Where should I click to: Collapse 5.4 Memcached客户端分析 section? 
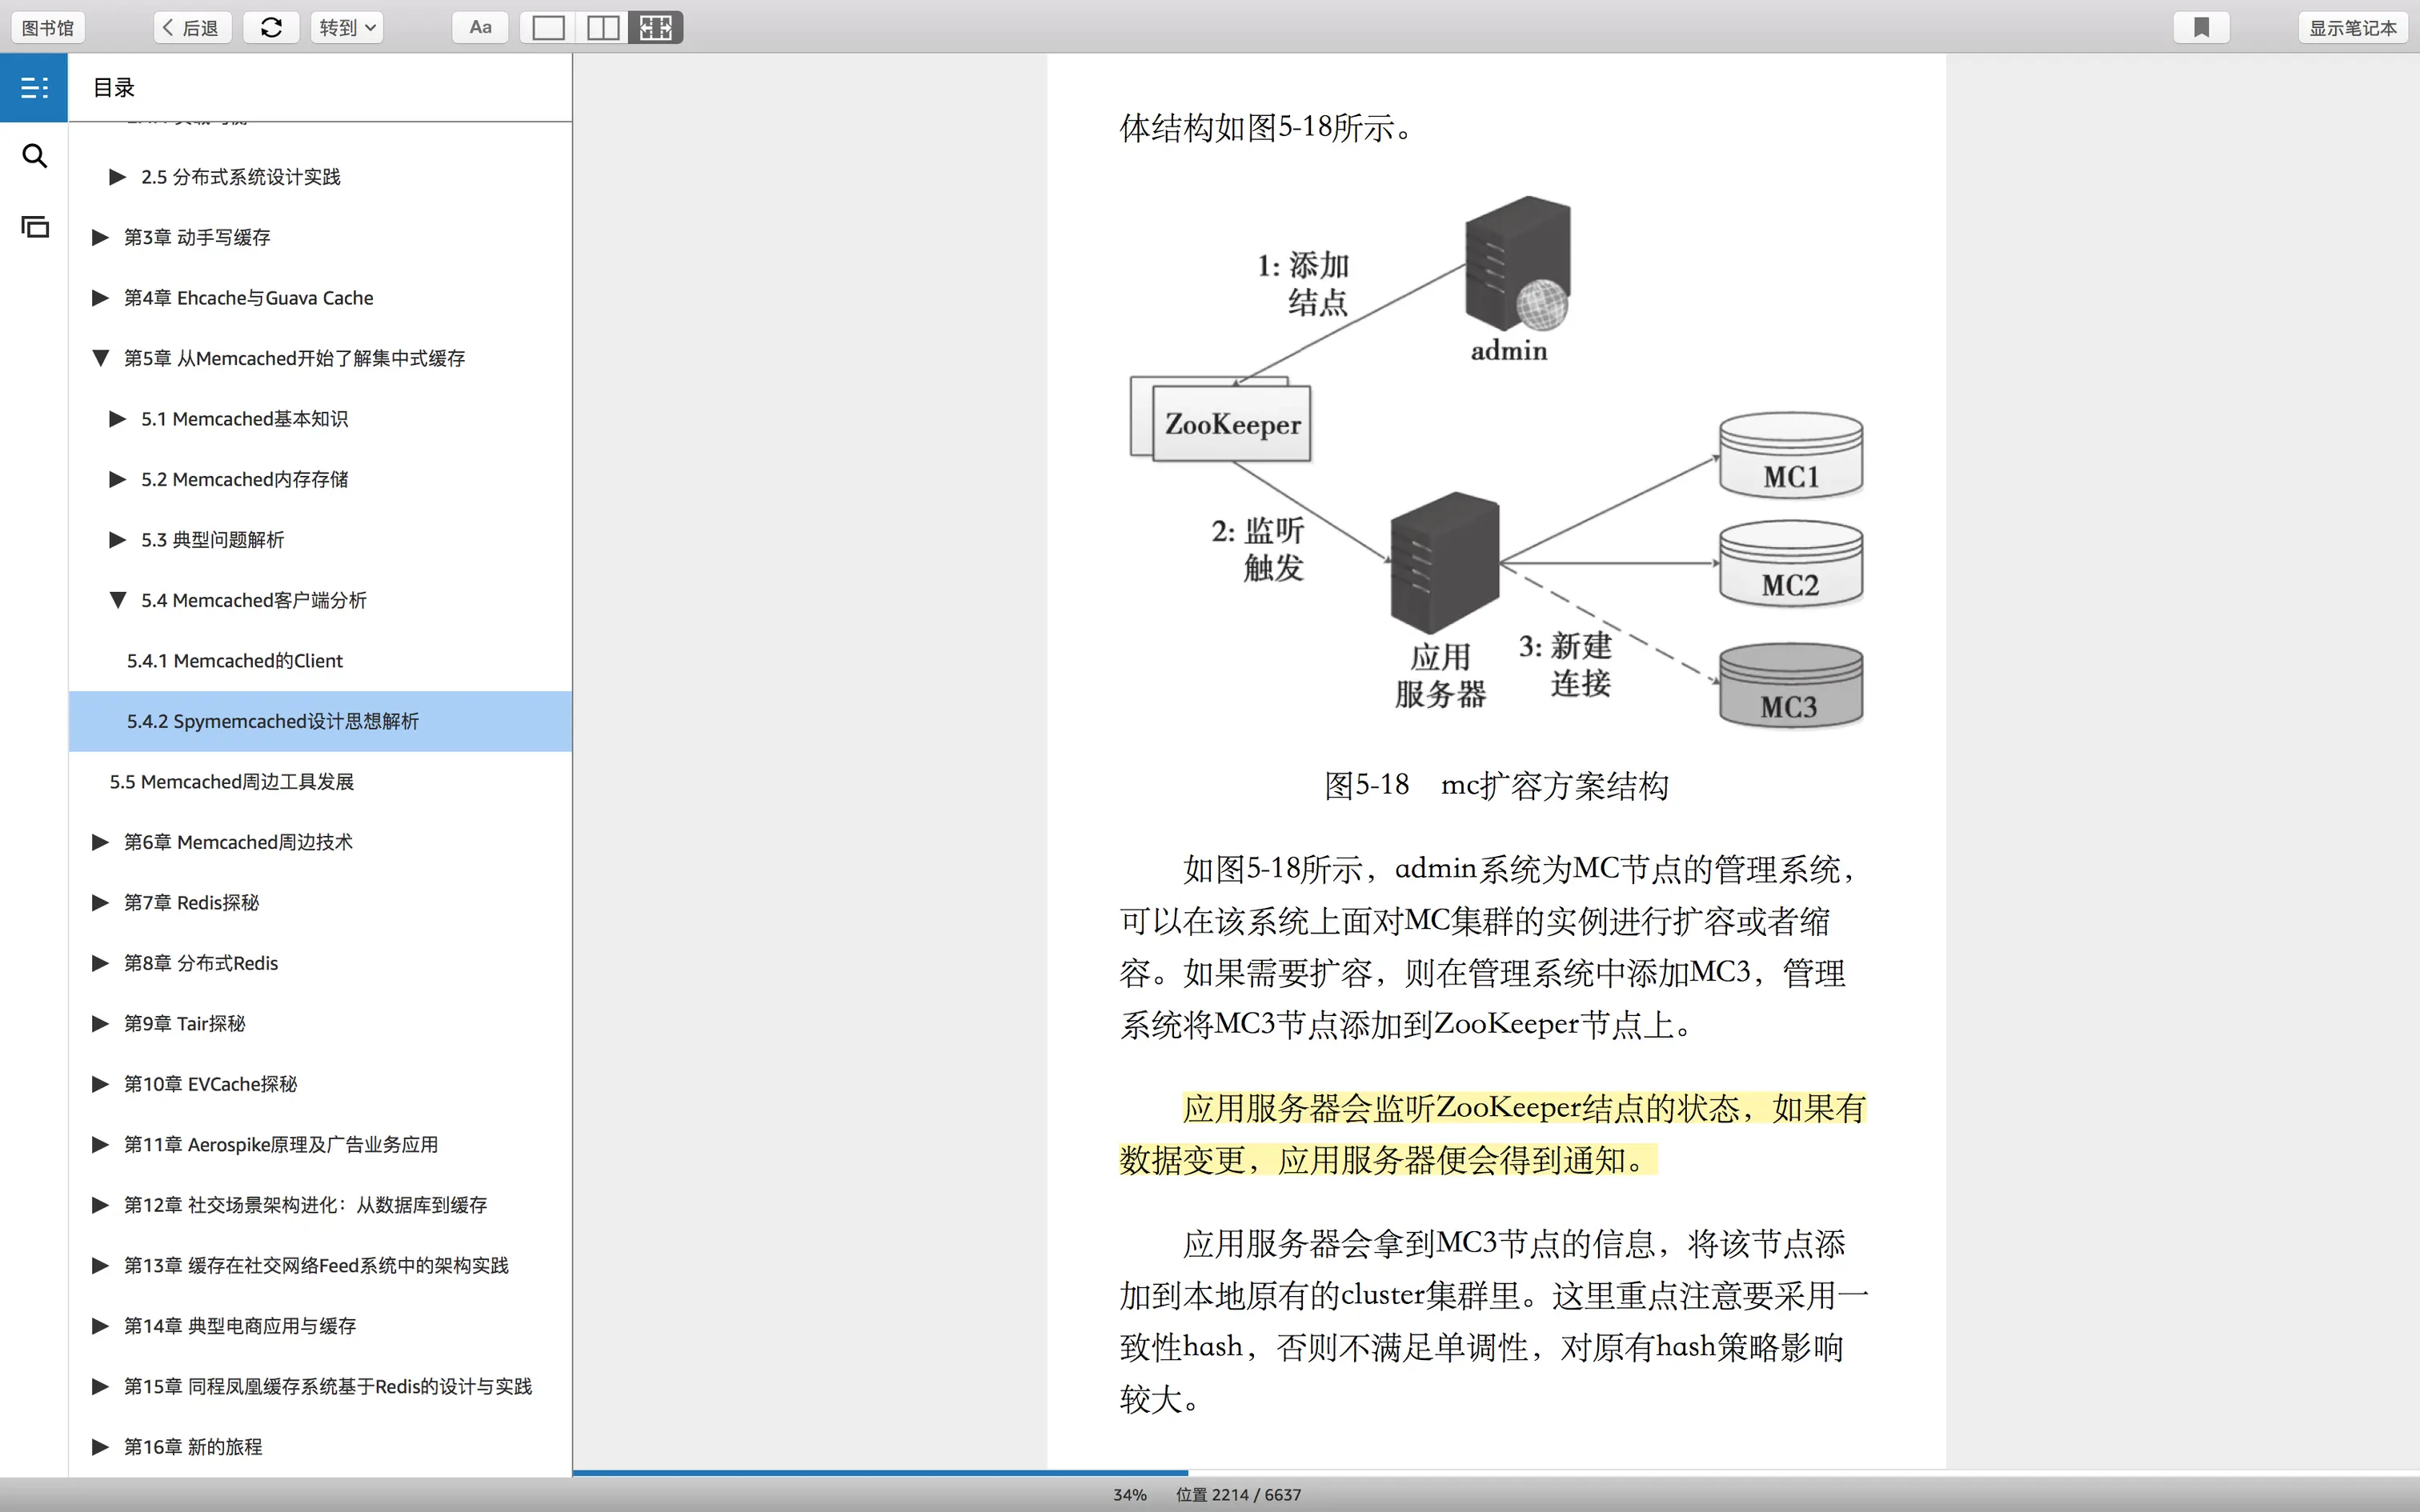click(117, 600)
